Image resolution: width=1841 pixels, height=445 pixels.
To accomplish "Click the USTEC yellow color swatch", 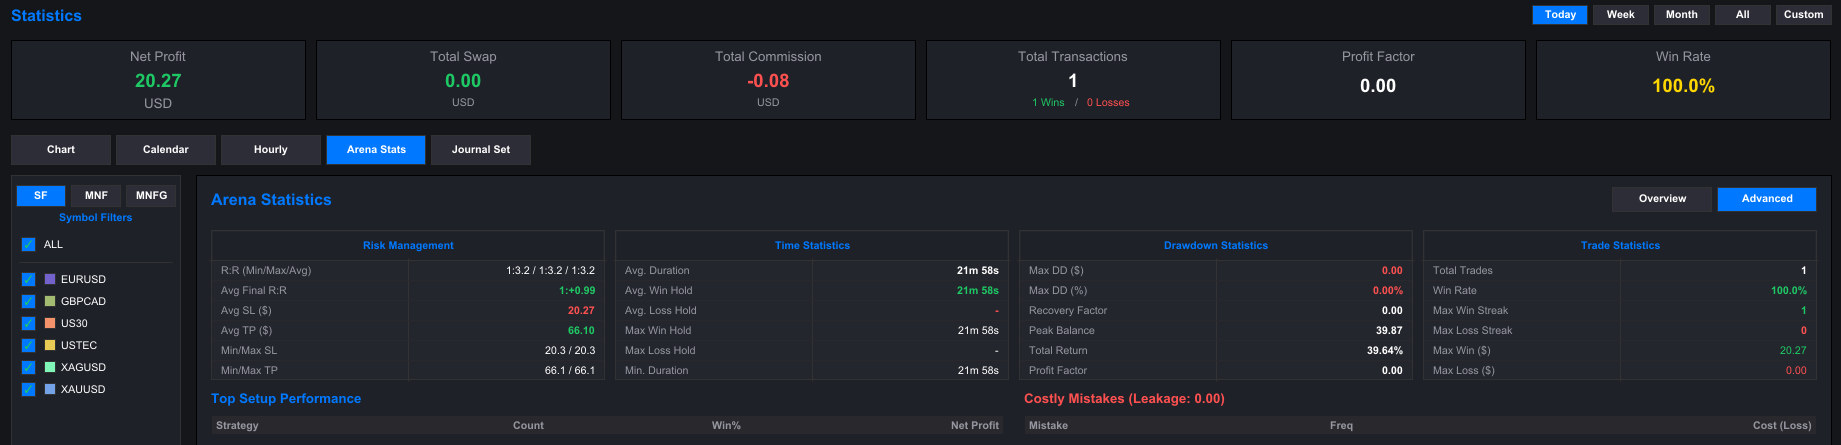I will tap(50, 345).
